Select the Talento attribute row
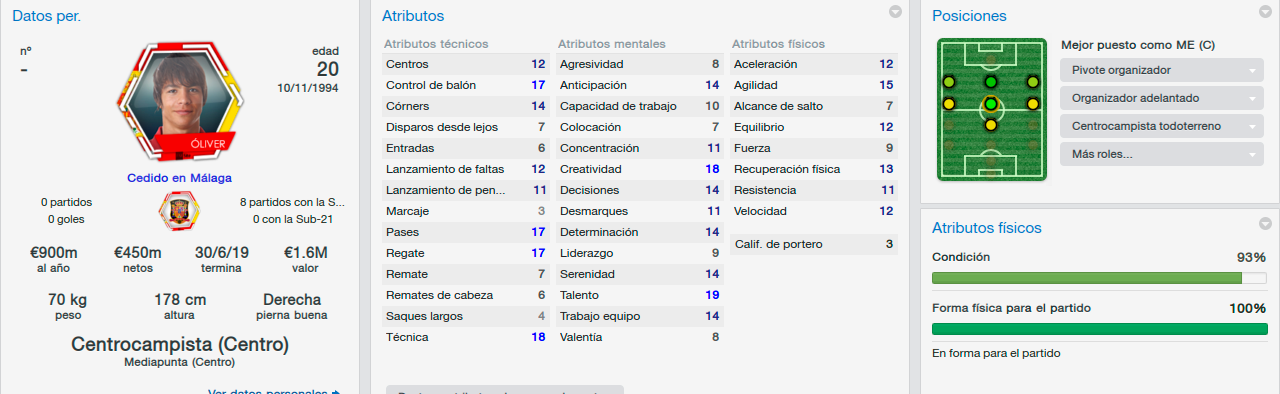 click(x=641, y=295)
